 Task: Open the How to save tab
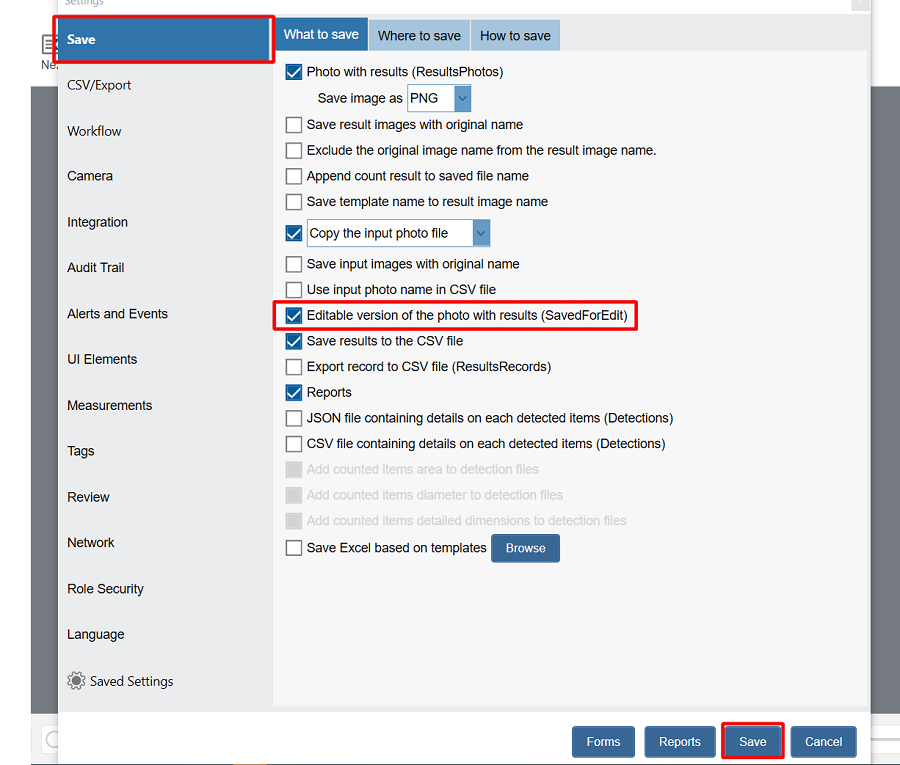click(515, 35)
